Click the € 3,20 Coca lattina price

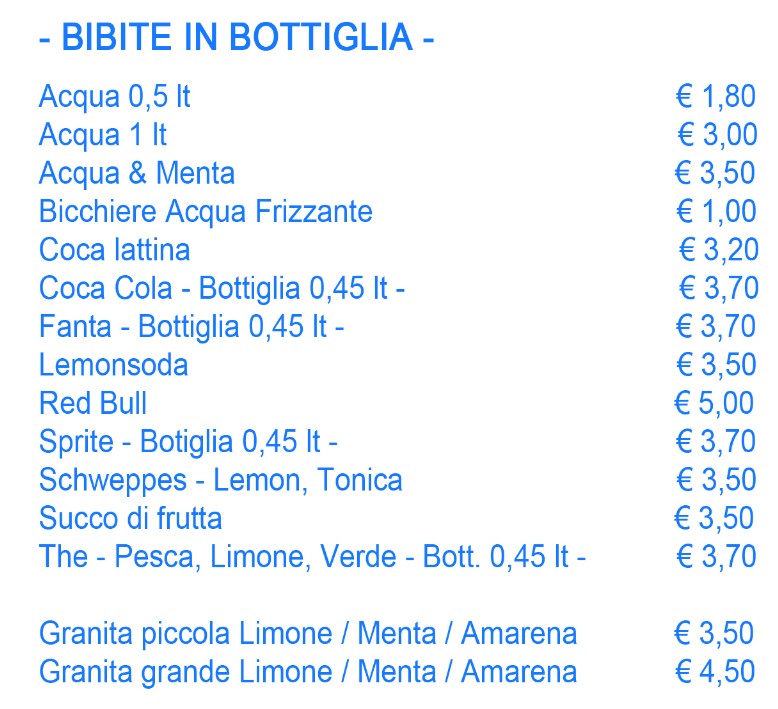click(x=719, y=250)
